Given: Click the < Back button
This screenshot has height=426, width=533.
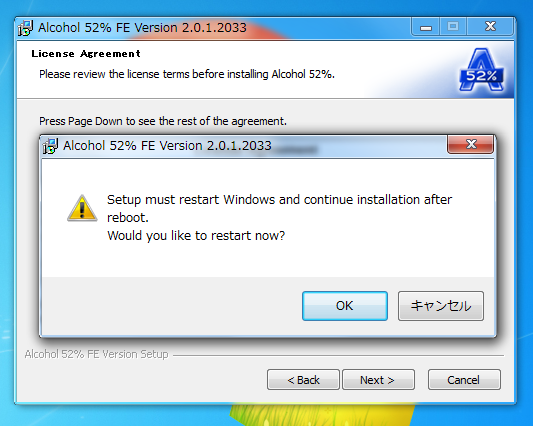Looking at the screenshot, I should [x=303, y=379].
